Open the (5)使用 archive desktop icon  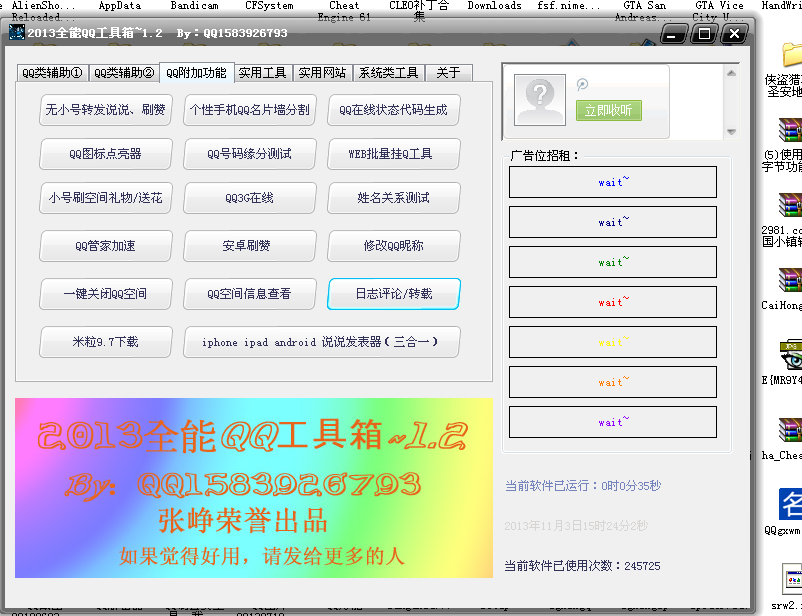tap(790, 130)
